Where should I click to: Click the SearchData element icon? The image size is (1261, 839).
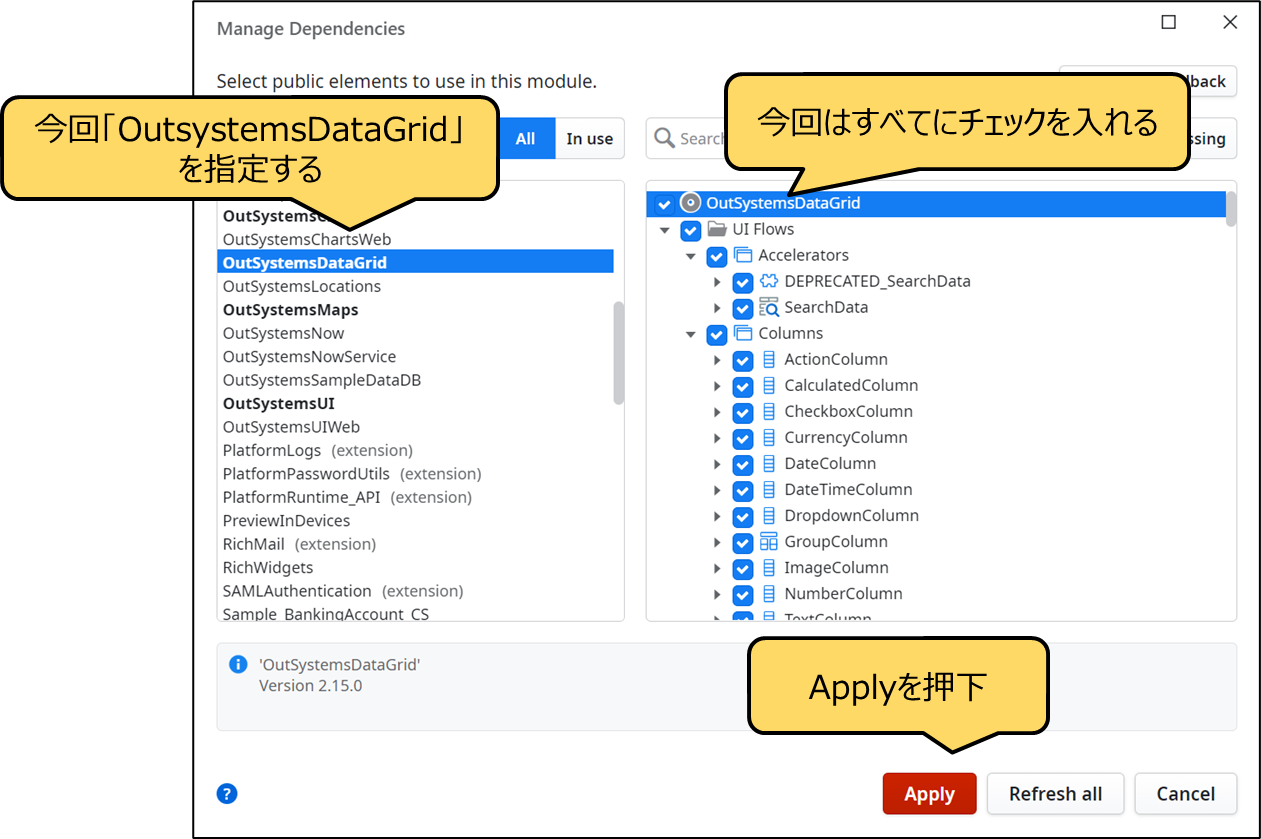coord(769,307)
